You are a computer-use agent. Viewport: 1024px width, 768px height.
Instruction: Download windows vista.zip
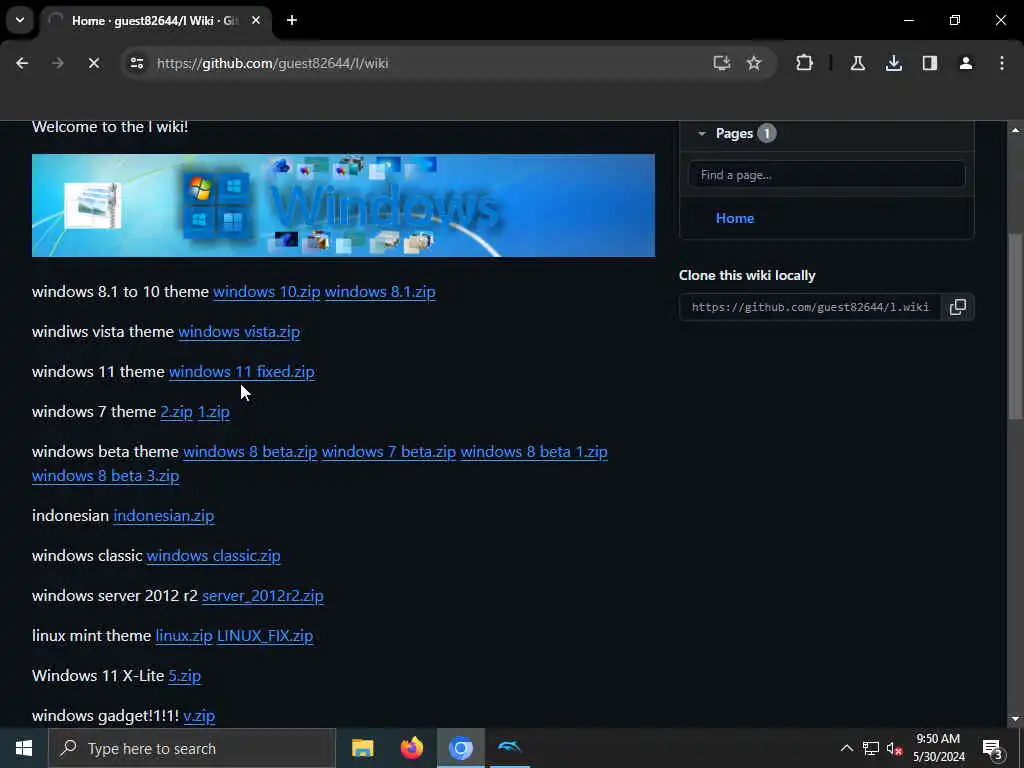[x=239, y=332]
